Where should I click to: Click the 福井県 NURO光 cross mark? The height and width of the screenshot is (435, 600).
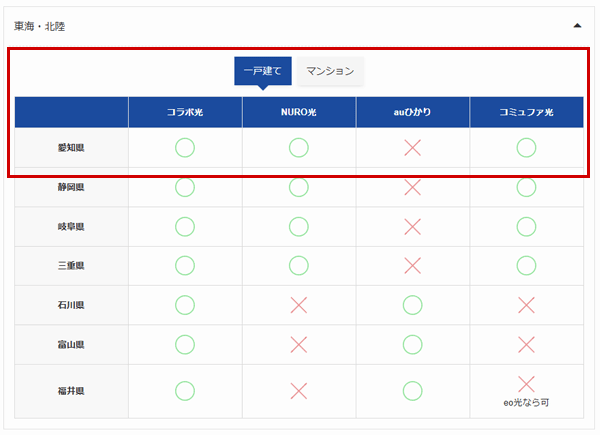click(298, 391)
